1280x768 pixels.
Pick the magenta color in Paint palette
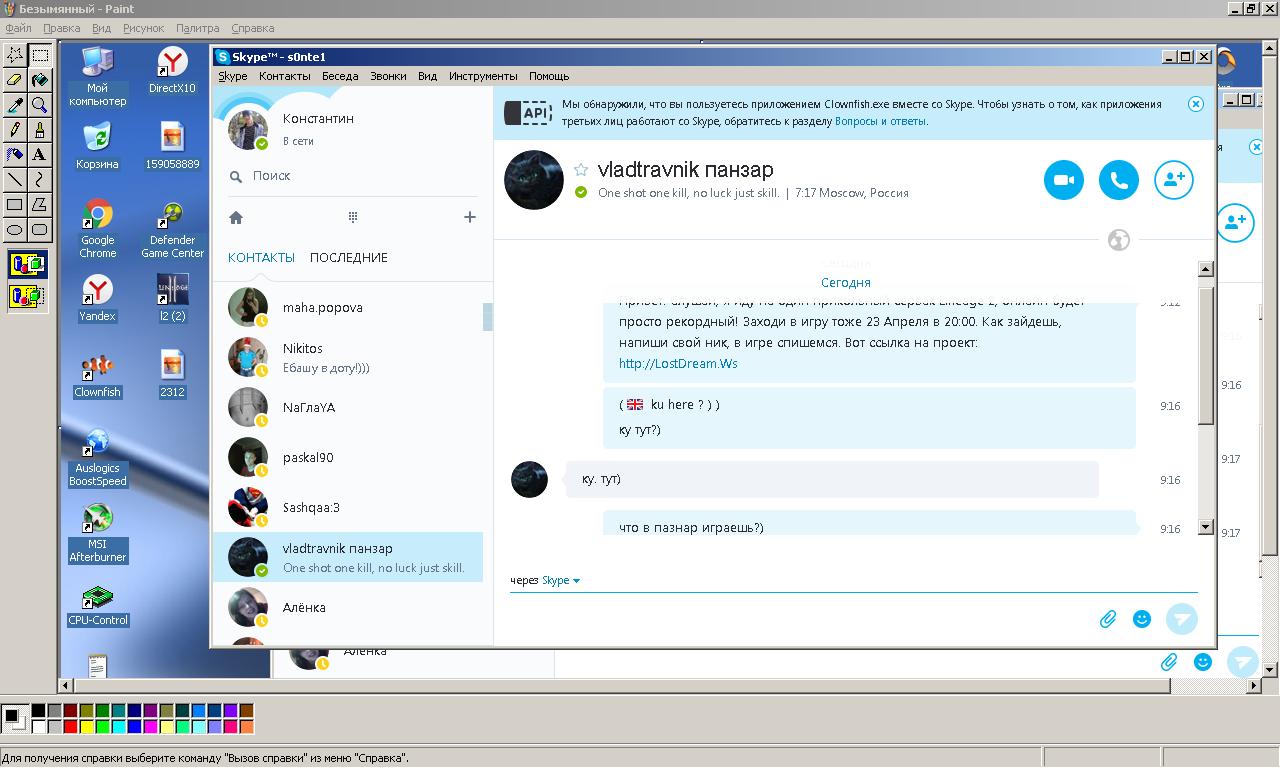pyautogui.click(x=150, y=726)
